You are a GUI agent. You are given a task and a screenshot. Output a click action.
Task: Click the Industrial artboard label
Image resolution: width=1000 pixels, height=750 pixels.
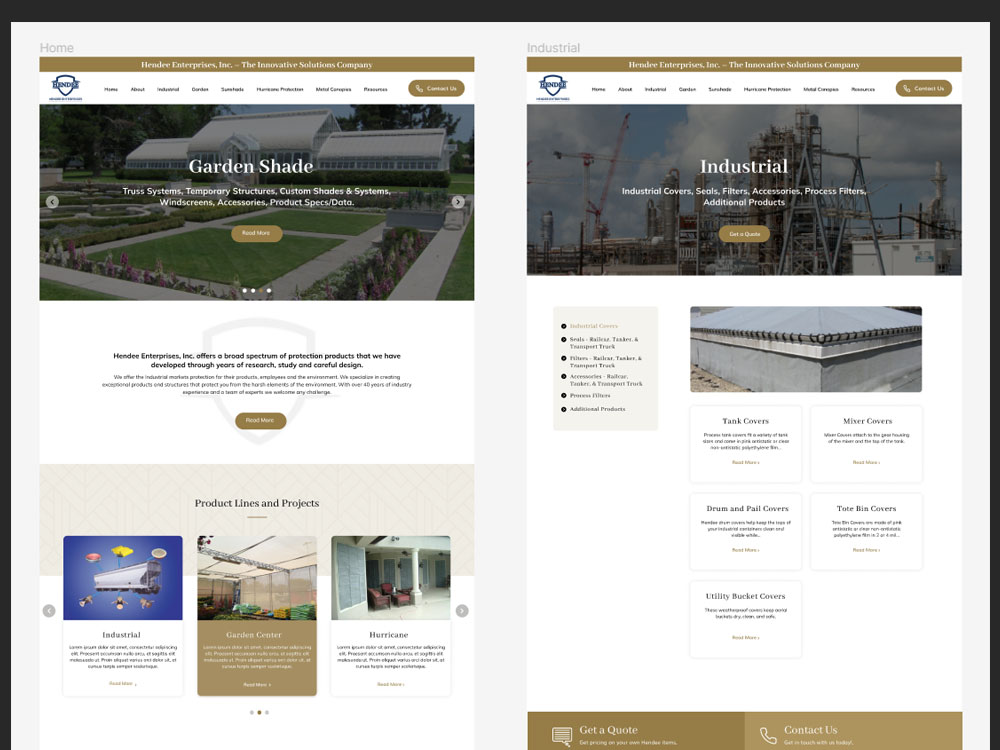click(554, 48)
